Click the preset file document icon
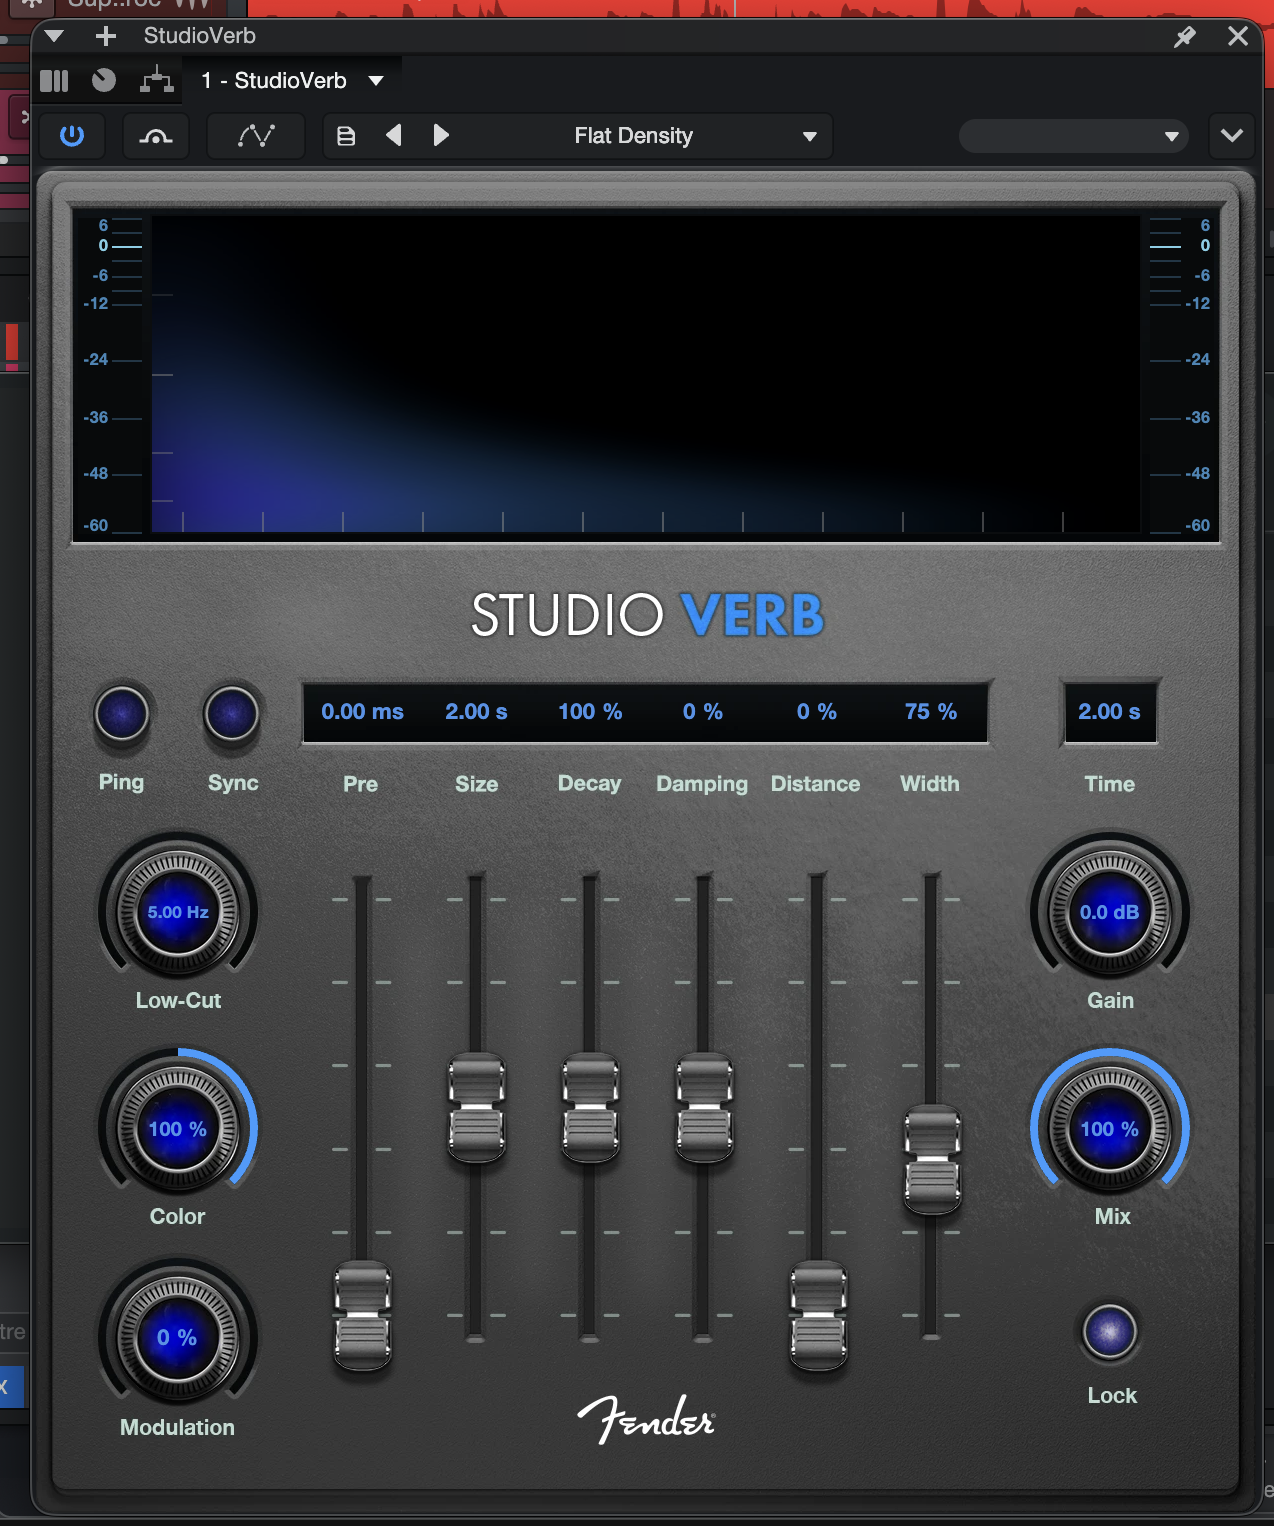Screen dimensions: 1274x1526 tap(346, 136)
